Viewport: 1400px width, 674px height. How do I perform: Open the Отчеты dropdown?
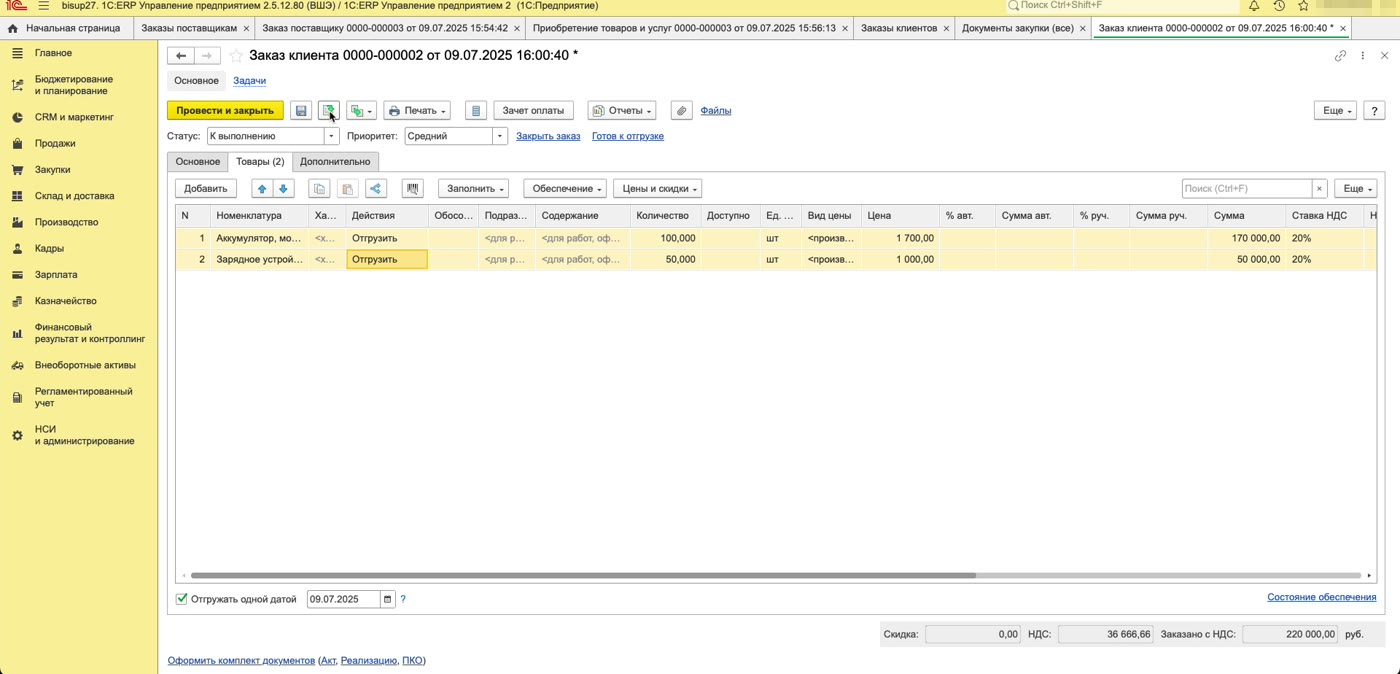622,110
